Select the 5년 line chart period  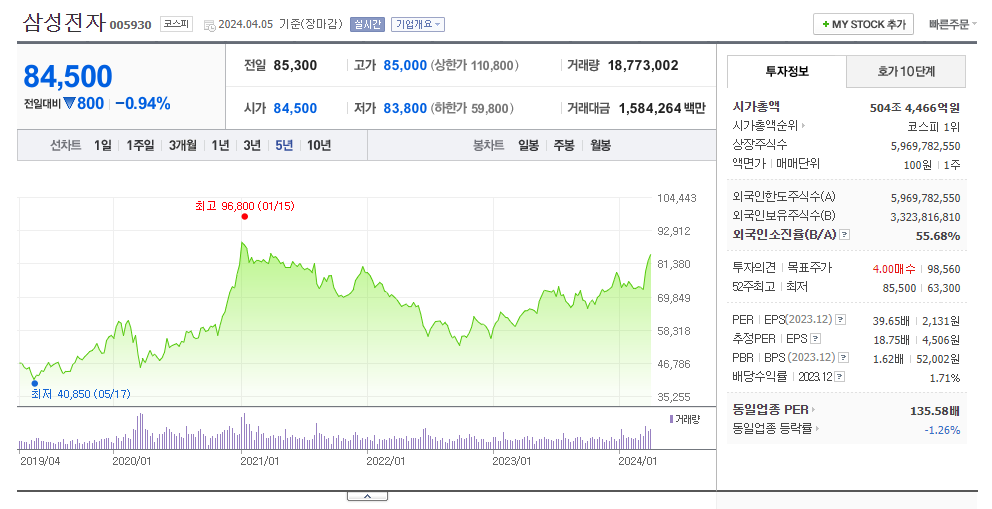click(284, 145)
